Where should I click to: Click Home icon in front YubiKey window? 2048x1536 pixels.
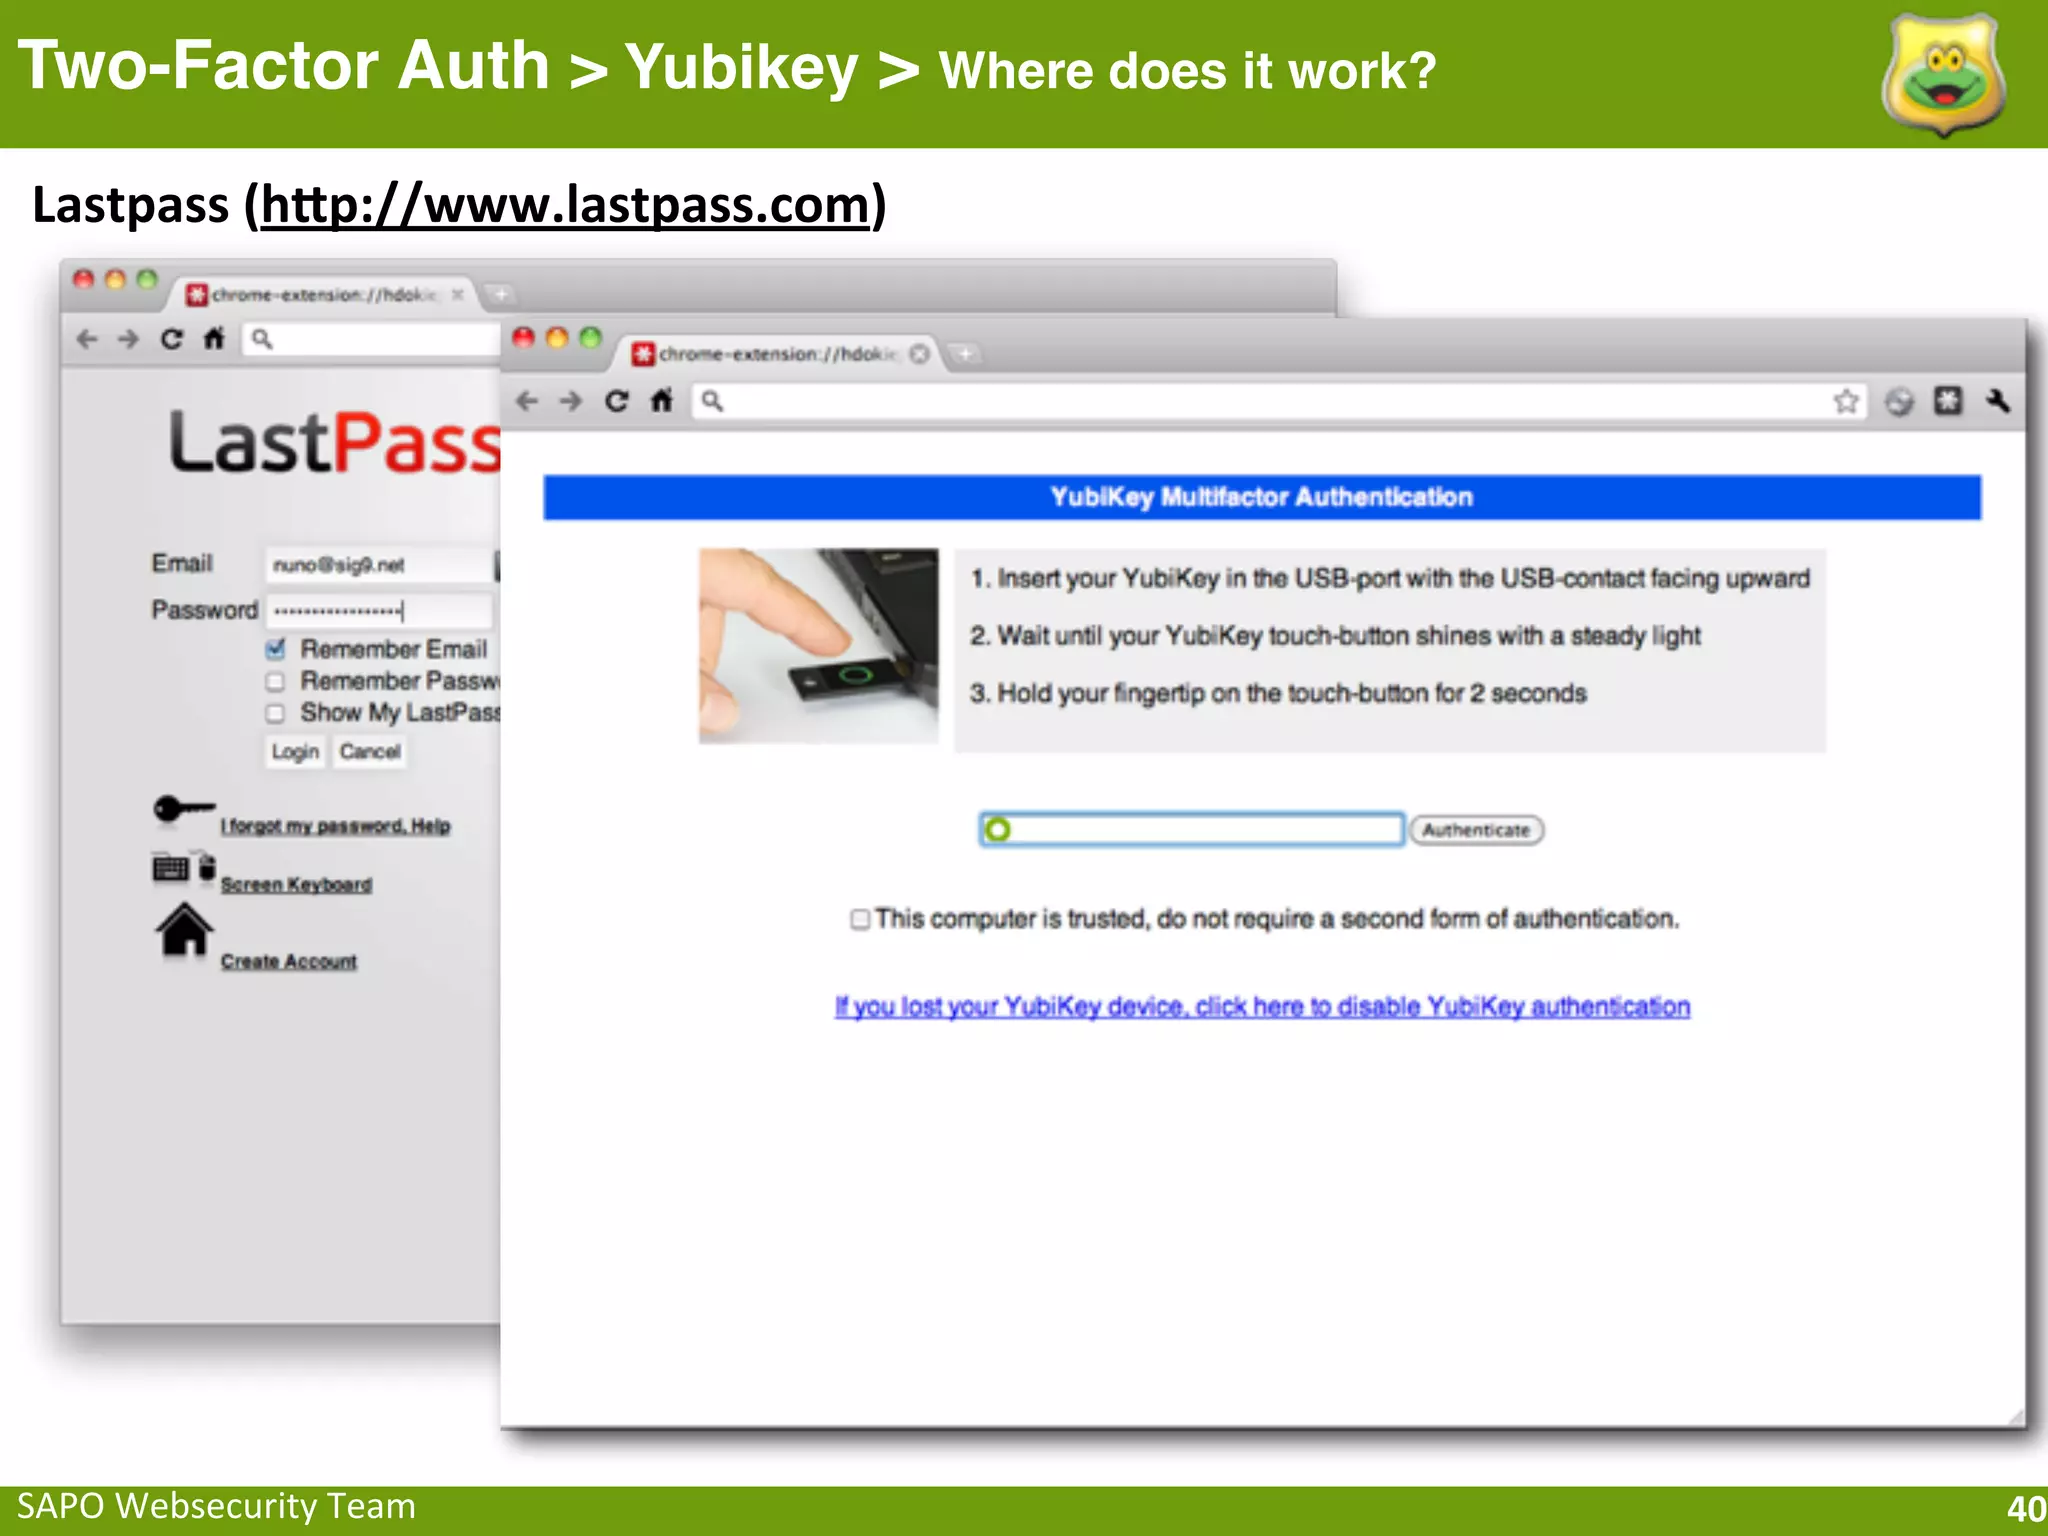pyautogui.click(x=662, y=401)
